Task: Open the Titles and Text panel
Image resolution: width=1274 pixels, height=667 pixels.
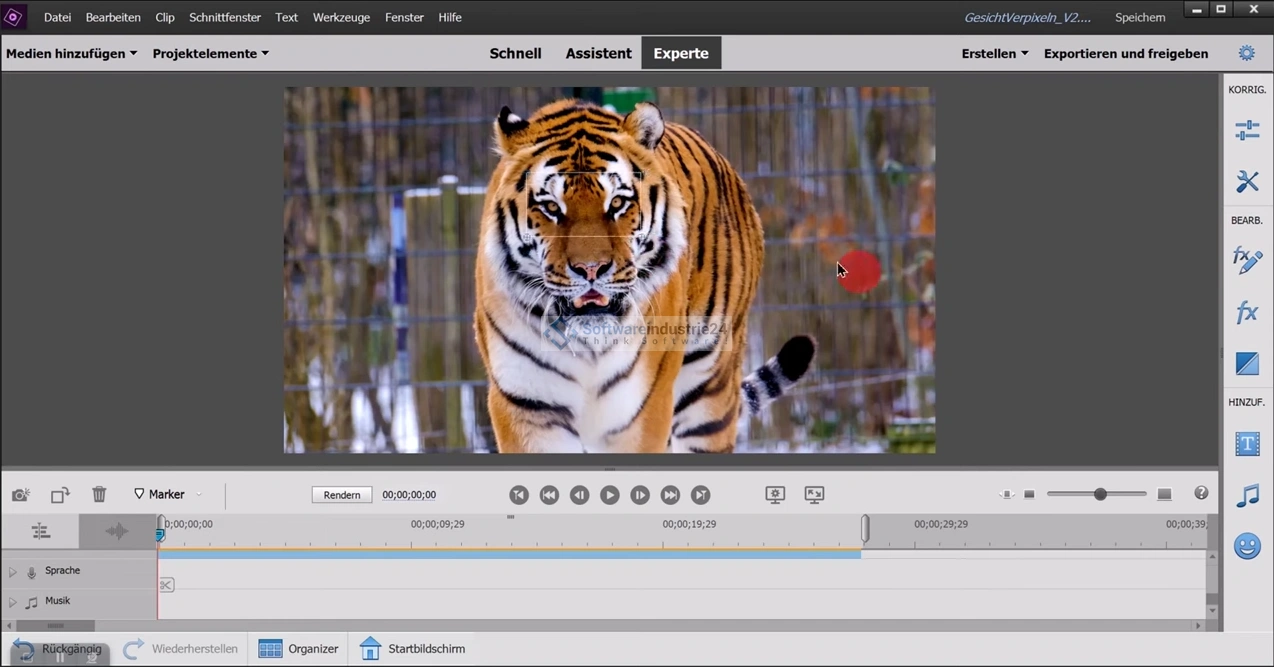Action: coord(1247,444)
